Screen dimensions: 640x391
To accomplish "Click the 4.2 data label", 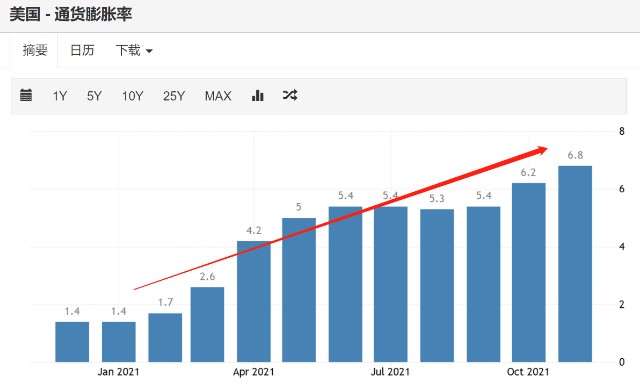I will [253, 231].
